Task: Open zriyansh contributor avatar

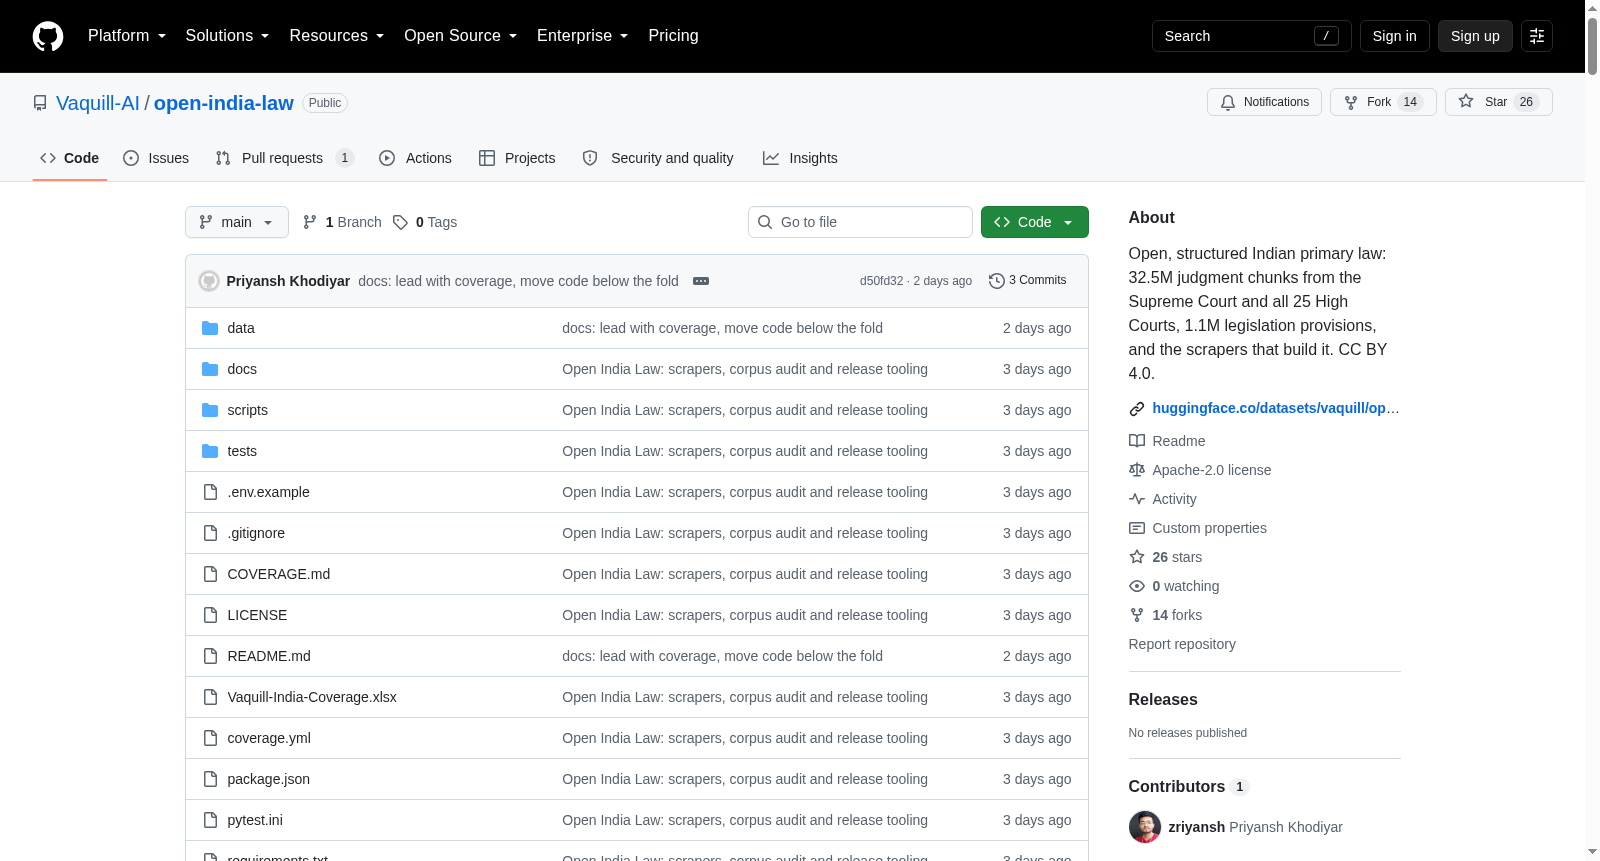Action: coord(1145,827)
